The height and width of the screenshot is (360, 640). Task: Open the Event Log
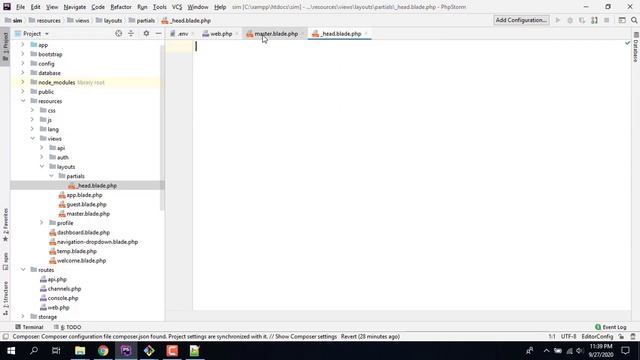tap(611, 327)
